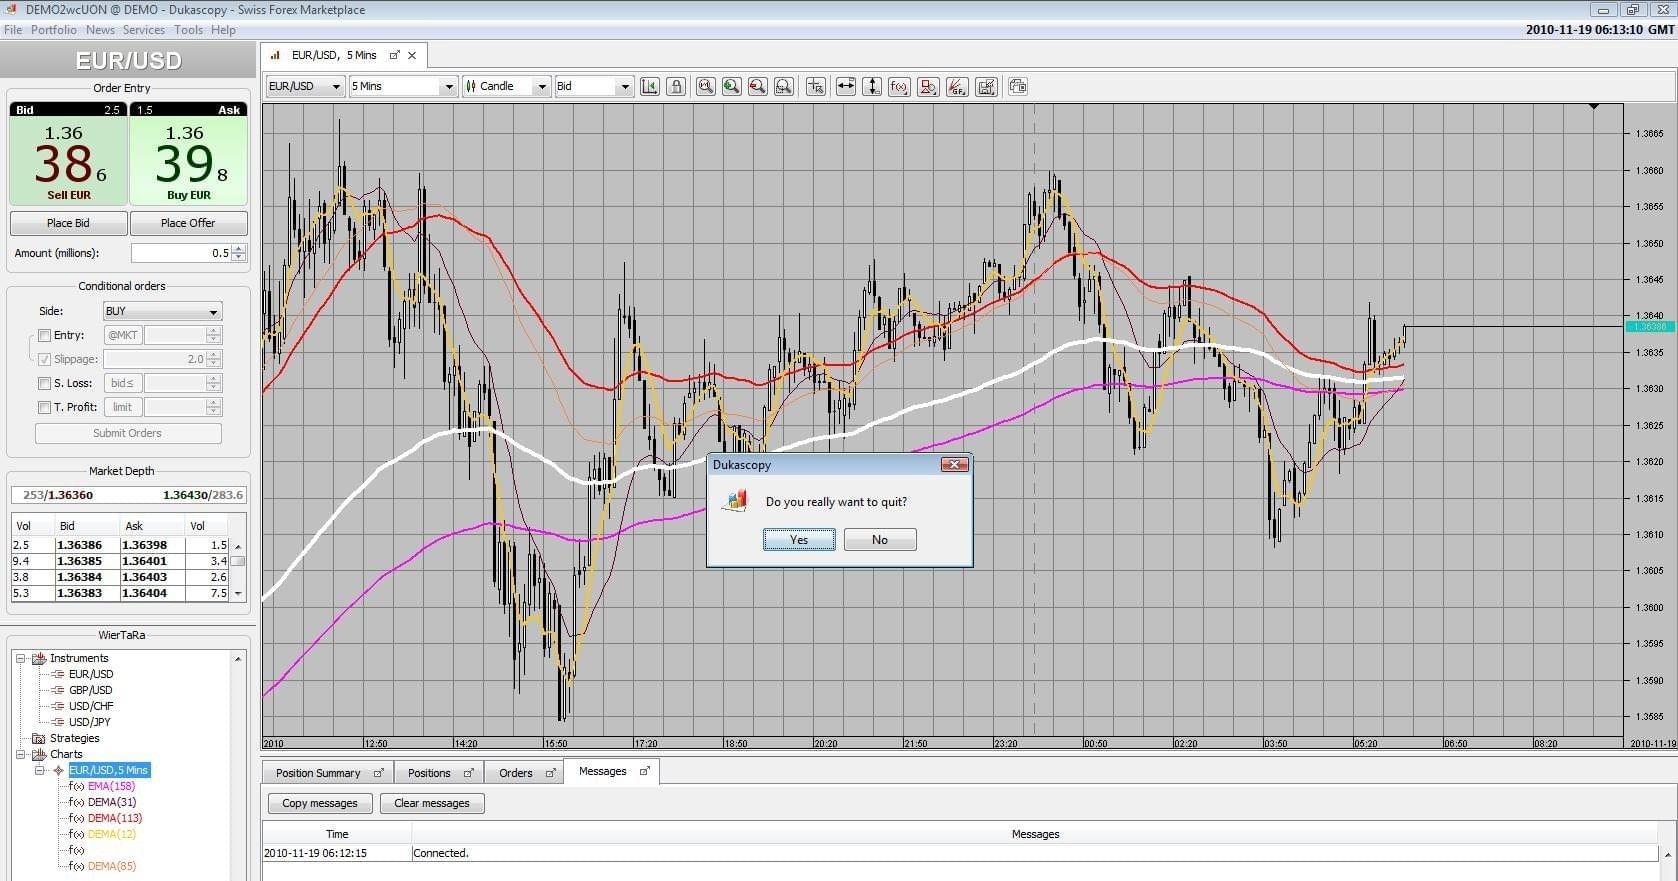Click the Sell EUR bid price tile
The image size is (1678, 881).
pyautogui.click(x=68, y=154)
